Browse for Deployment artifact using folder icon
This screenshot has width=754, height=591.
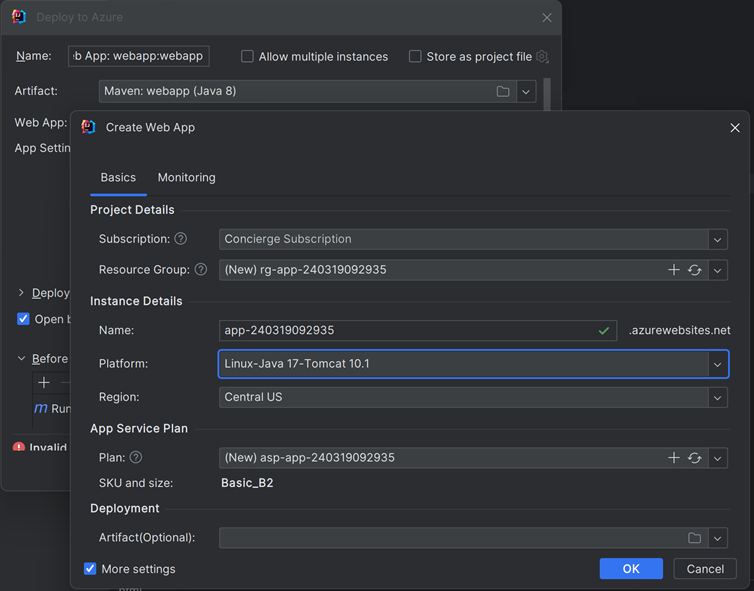click(x=695, y=538)
